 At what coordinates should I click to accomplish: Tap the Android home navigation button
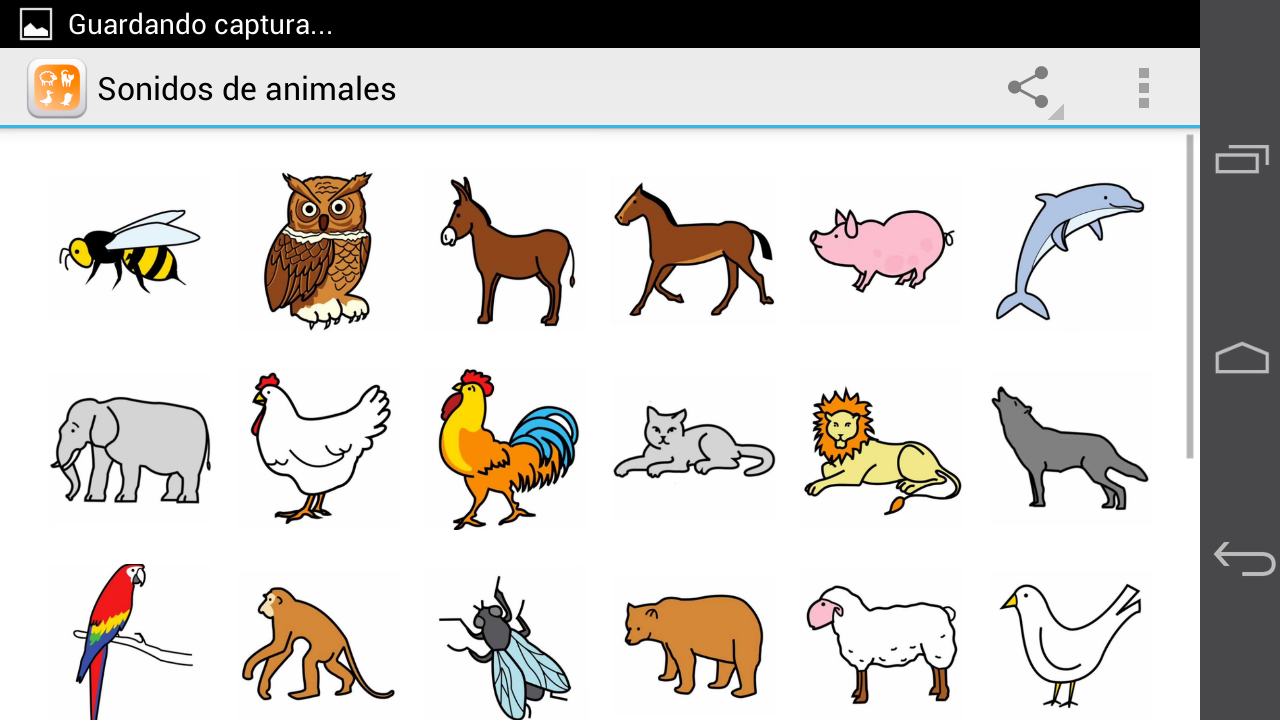click(x=1242, y=358)
